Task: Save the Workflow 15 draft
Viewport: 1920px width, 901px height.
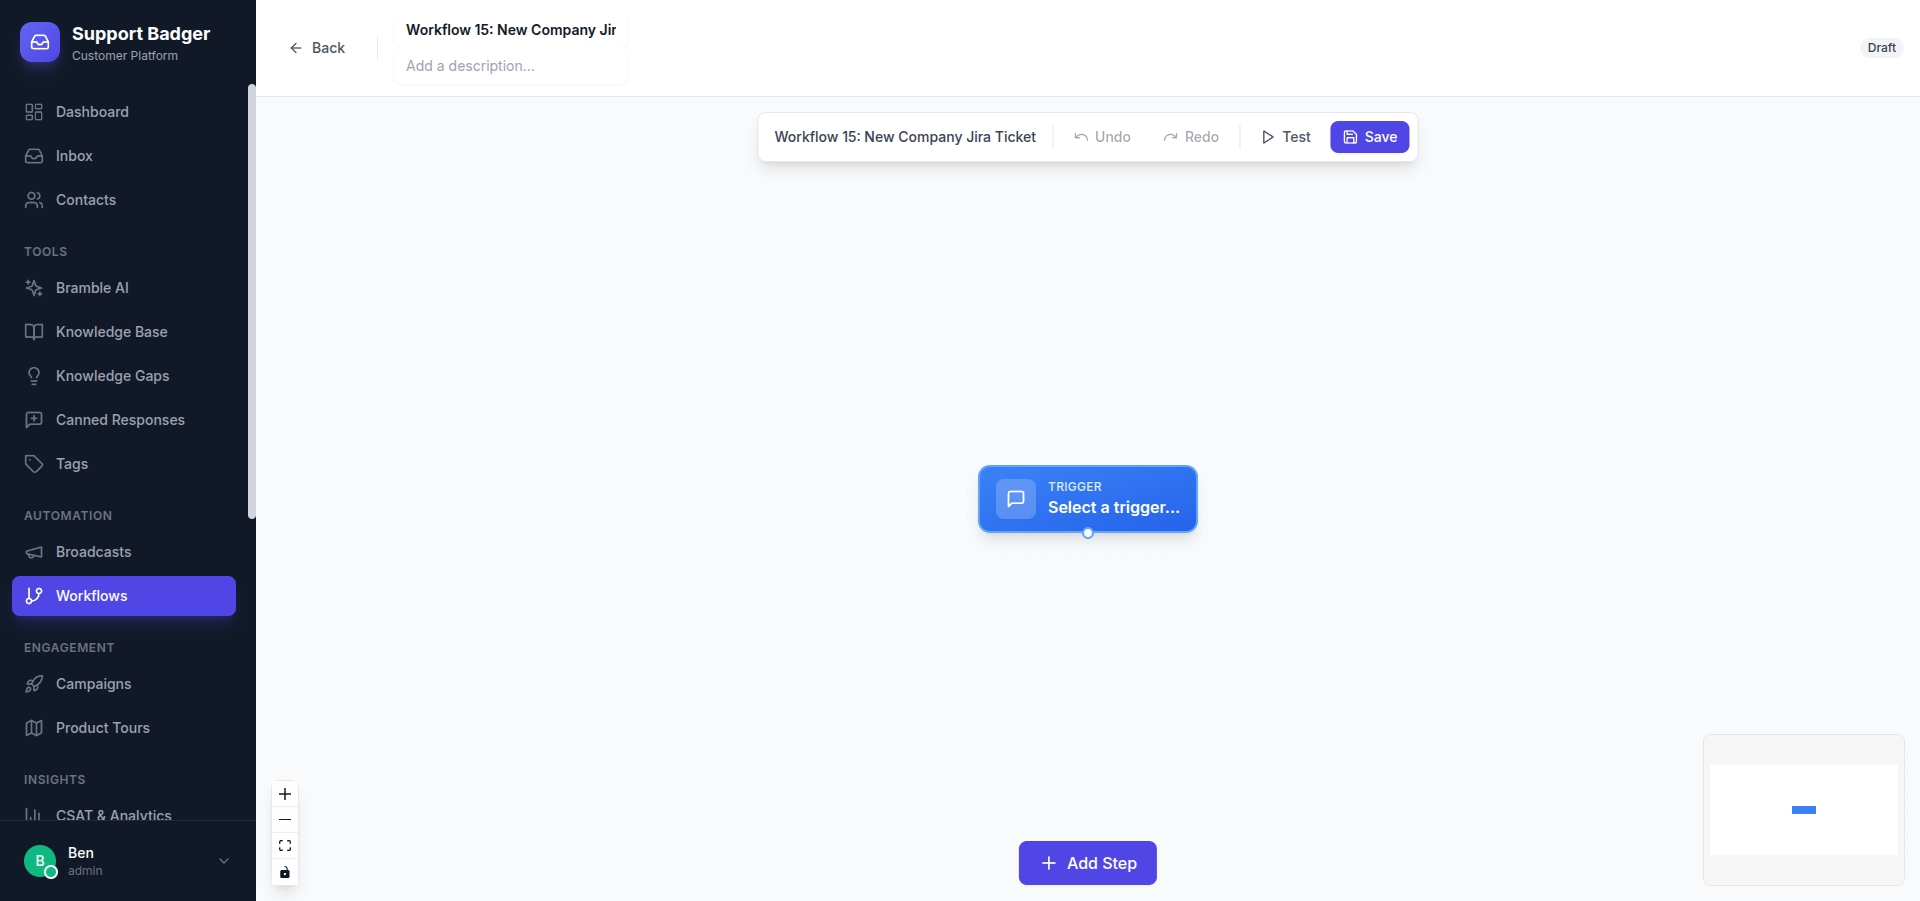Action: [x=1369, y=137]
